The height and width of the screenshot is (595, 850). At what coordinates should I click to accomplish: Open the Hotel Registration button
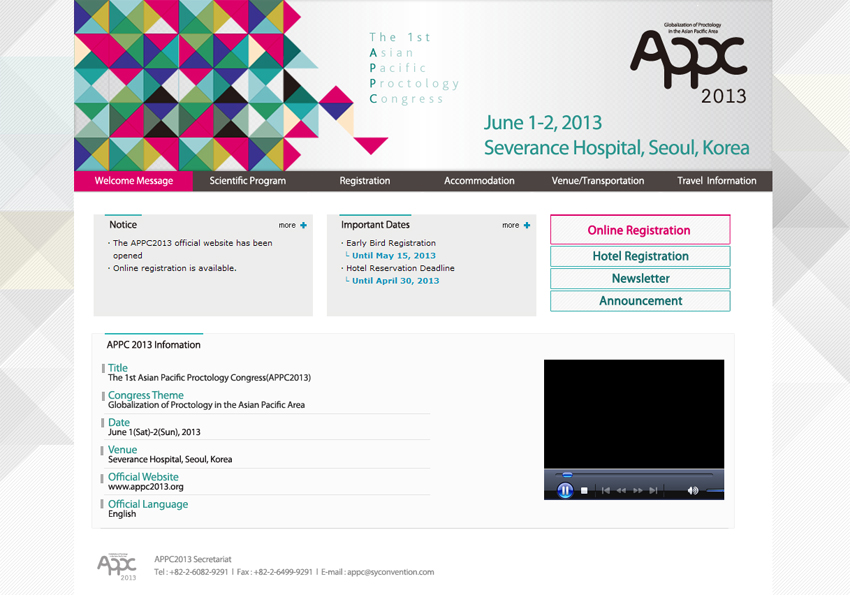coord(639,256)
